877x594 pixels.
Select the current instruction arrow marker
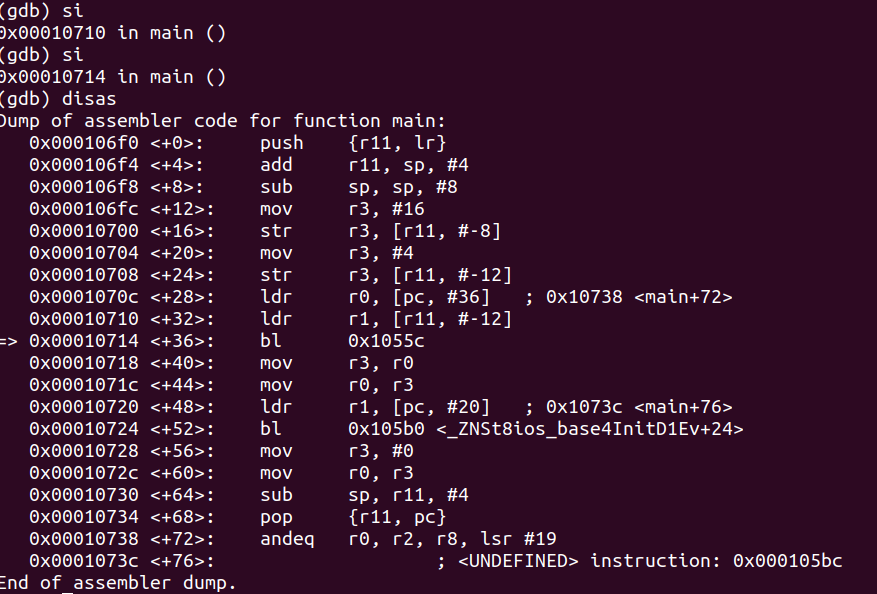pos(8,341)
